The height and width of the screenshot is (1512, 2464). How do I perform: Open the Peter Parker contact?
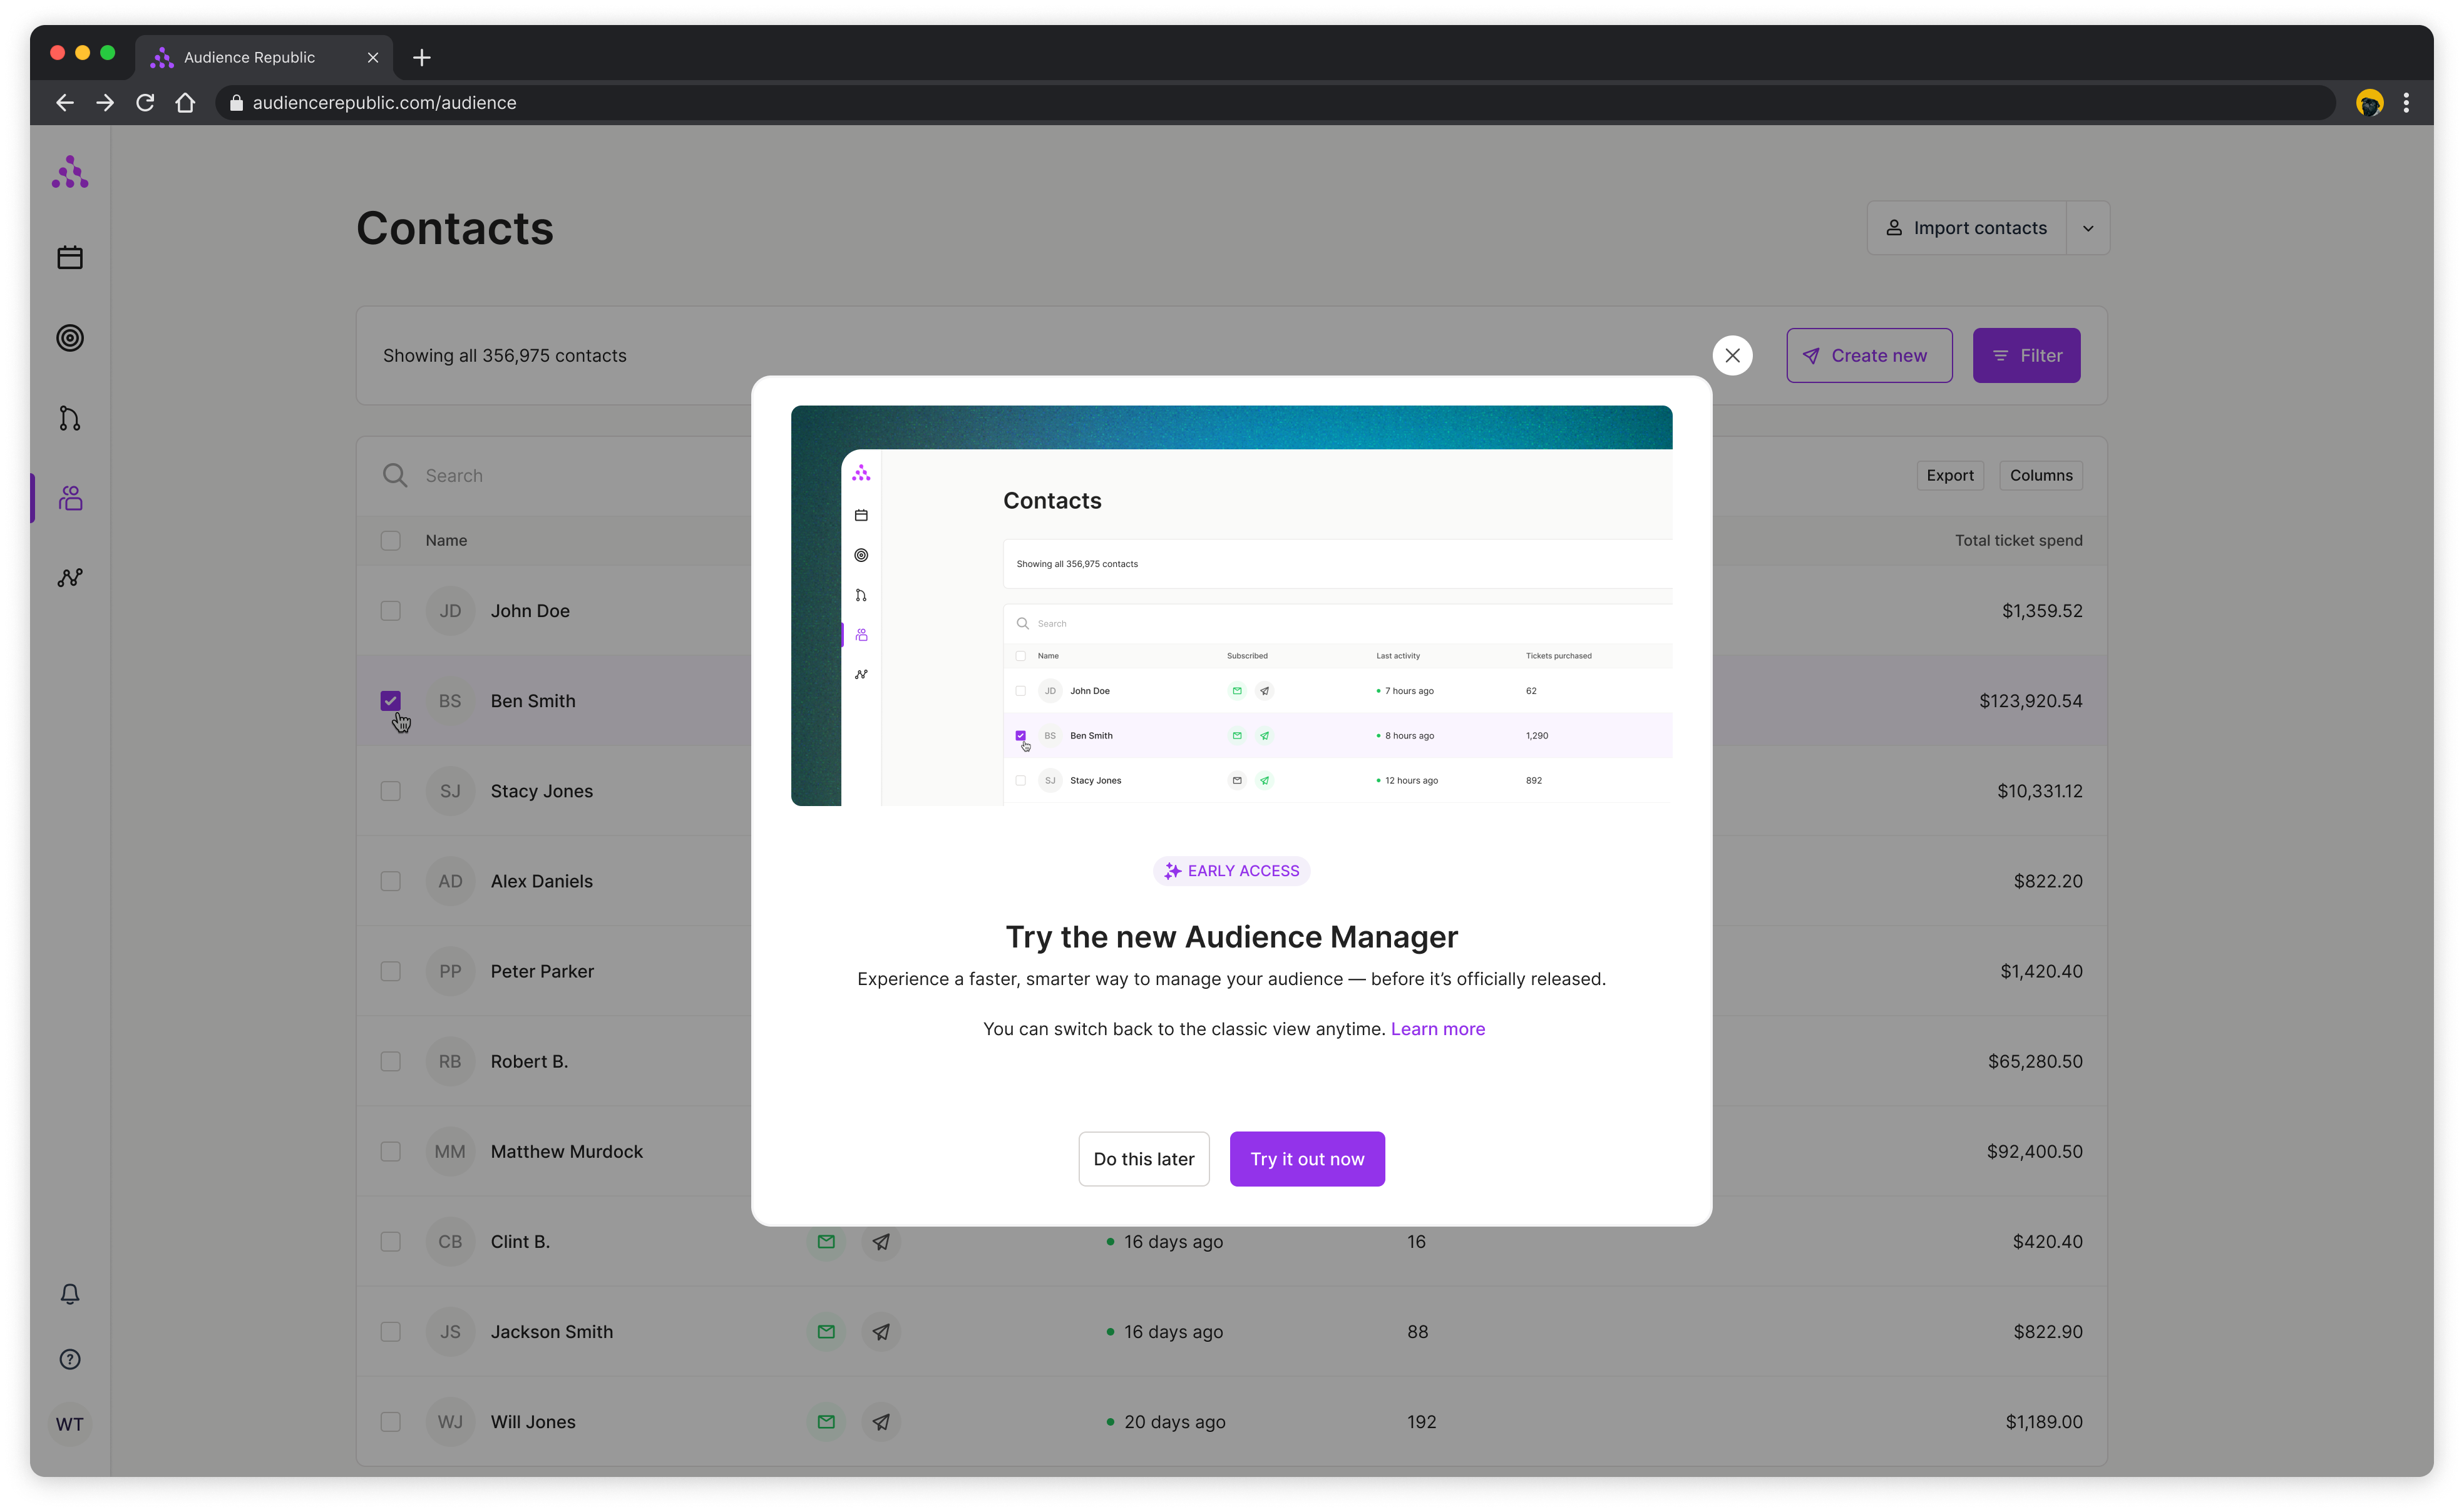pyautogui.click(x=542, y=971)
